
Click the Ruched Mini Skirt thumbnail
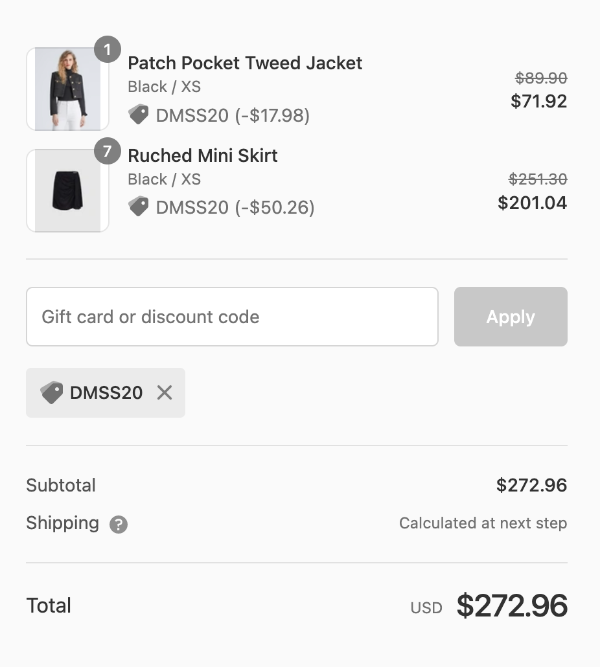(67, 191)
